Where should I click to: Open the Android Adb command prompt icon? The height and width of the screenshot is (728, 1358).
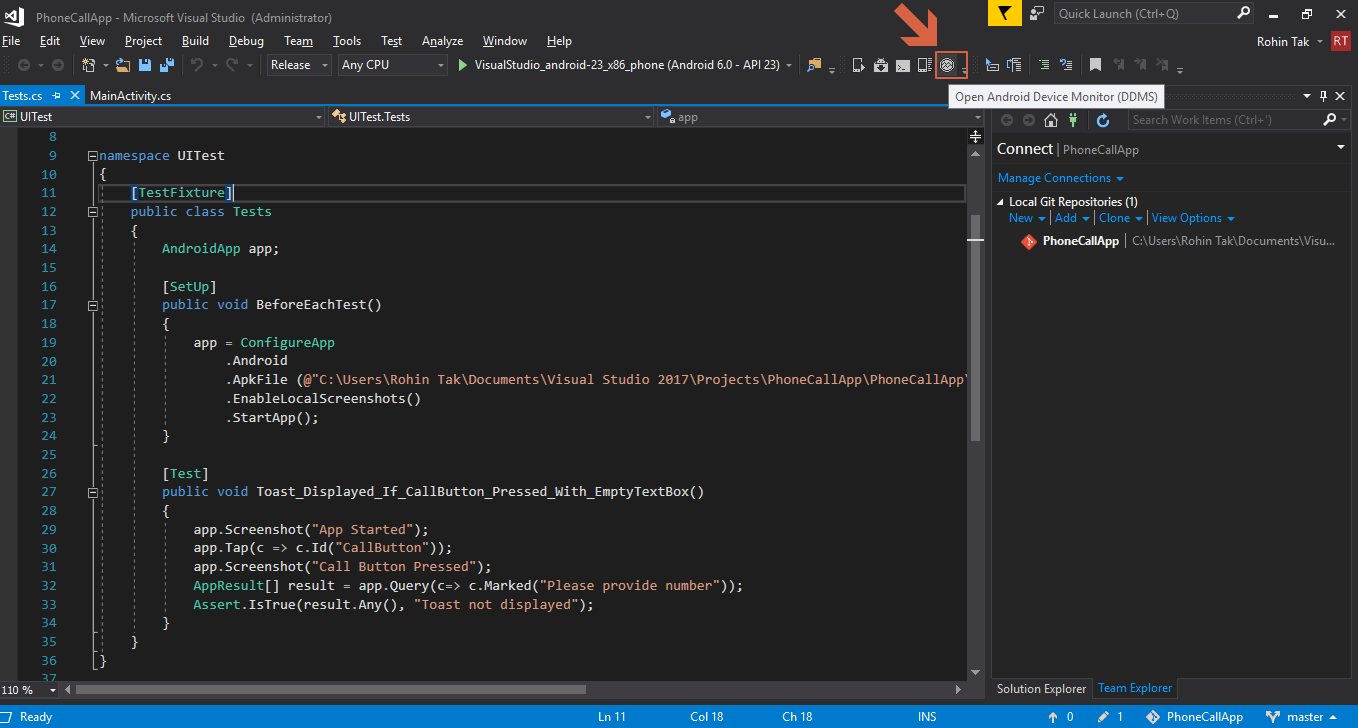(903, 65)
